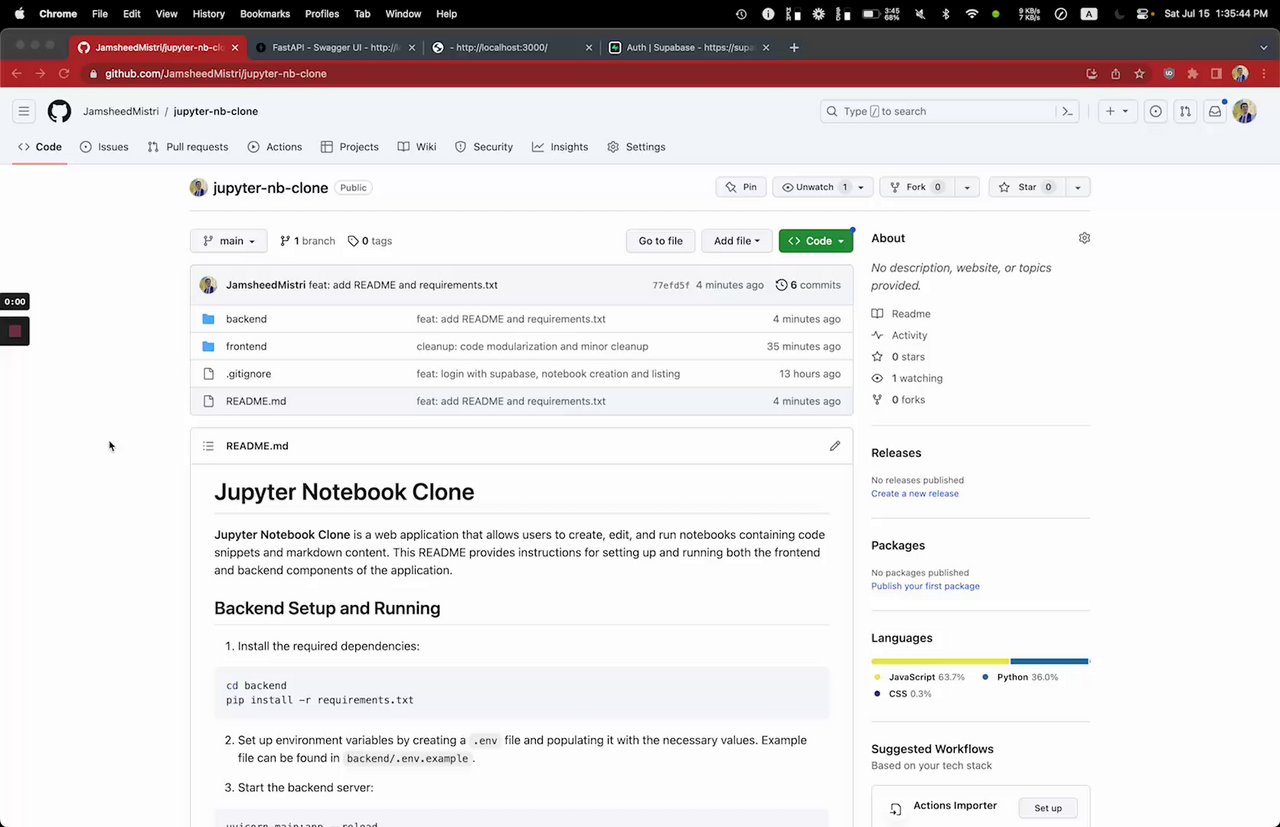Open the Wi-Fi status icon in the menu bar
The height and width of the screenshot is (827, 1280).
point(971,14)
